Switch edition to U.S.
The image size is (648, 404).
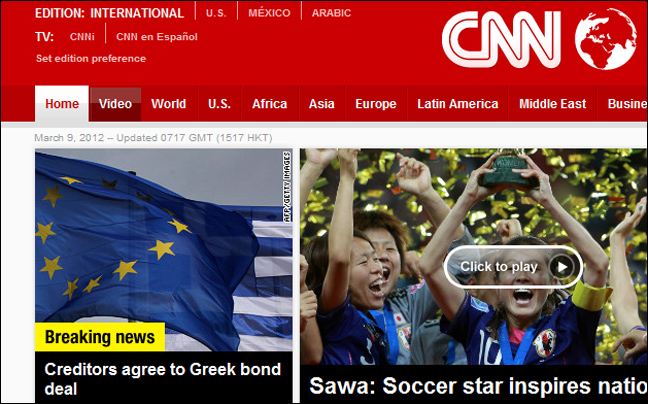point(216,13)
